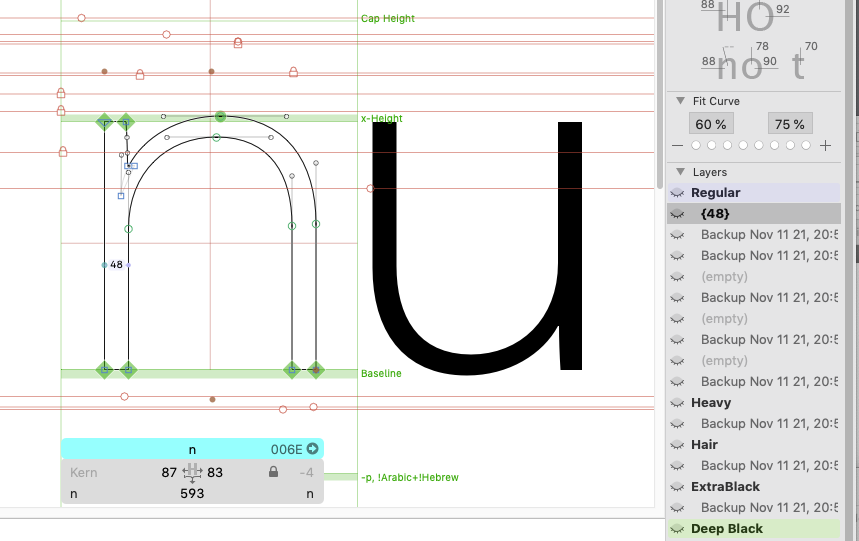Click the minus icon under Fit Curve
This screenshot has height=541, width=859.
click(x=679, y=146)
